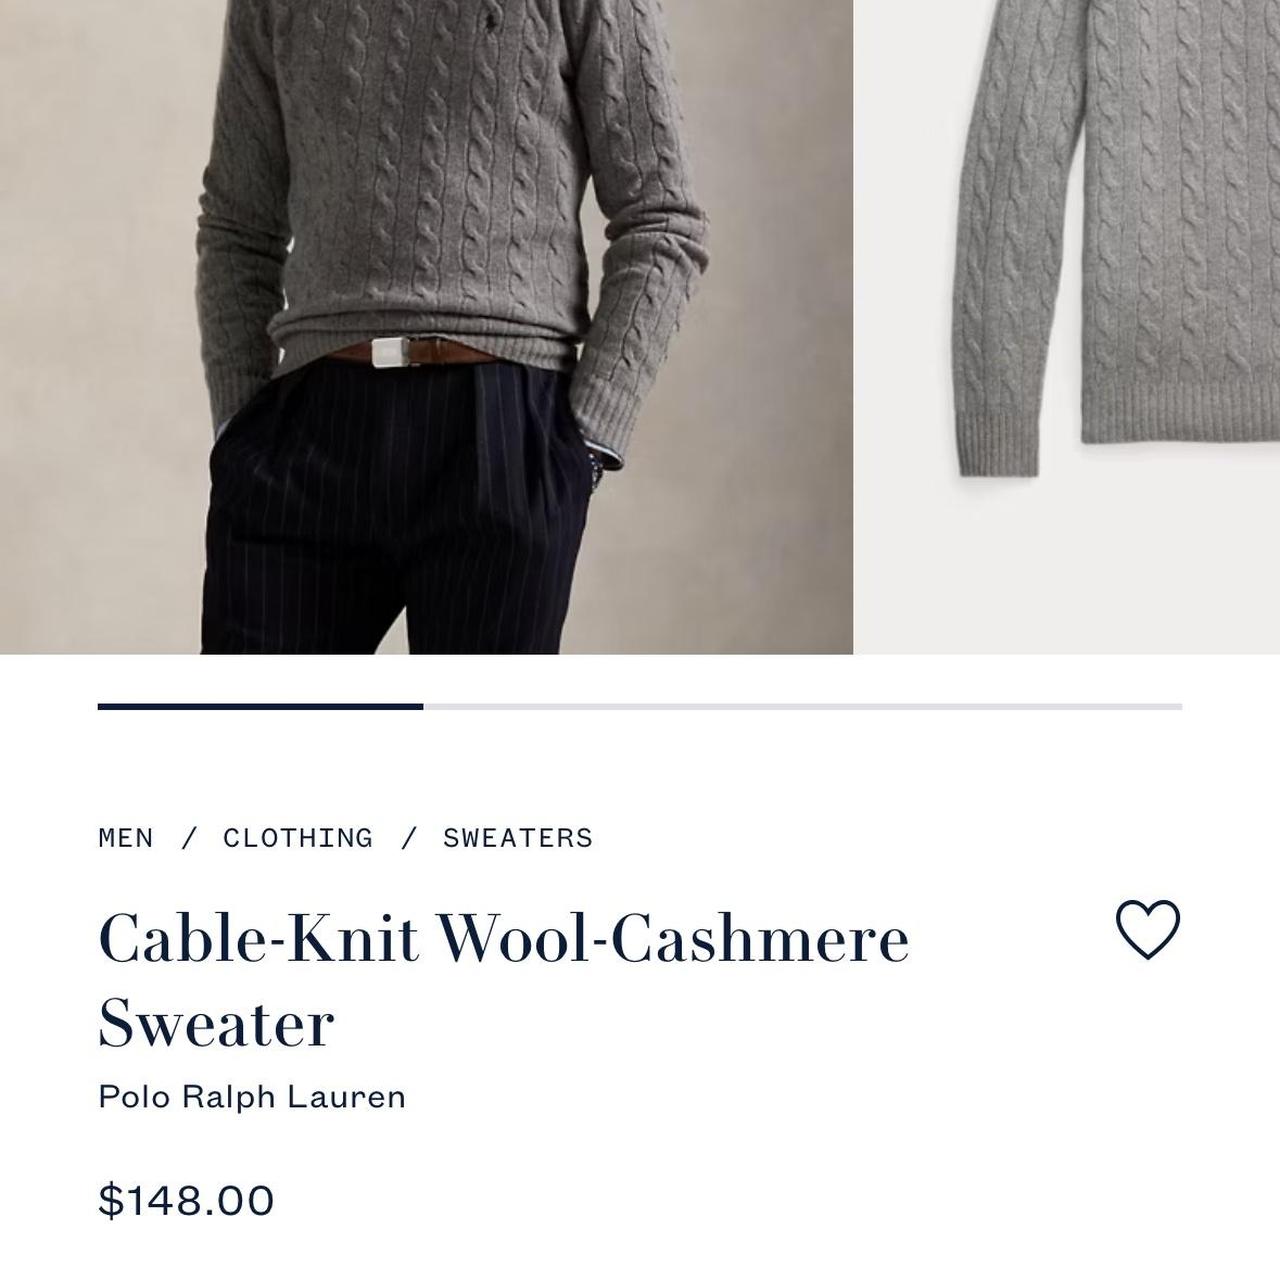1280x1280 pixels.
Task: Open the model photo wearing gray sweater
Action: click(x=426, y=327)
